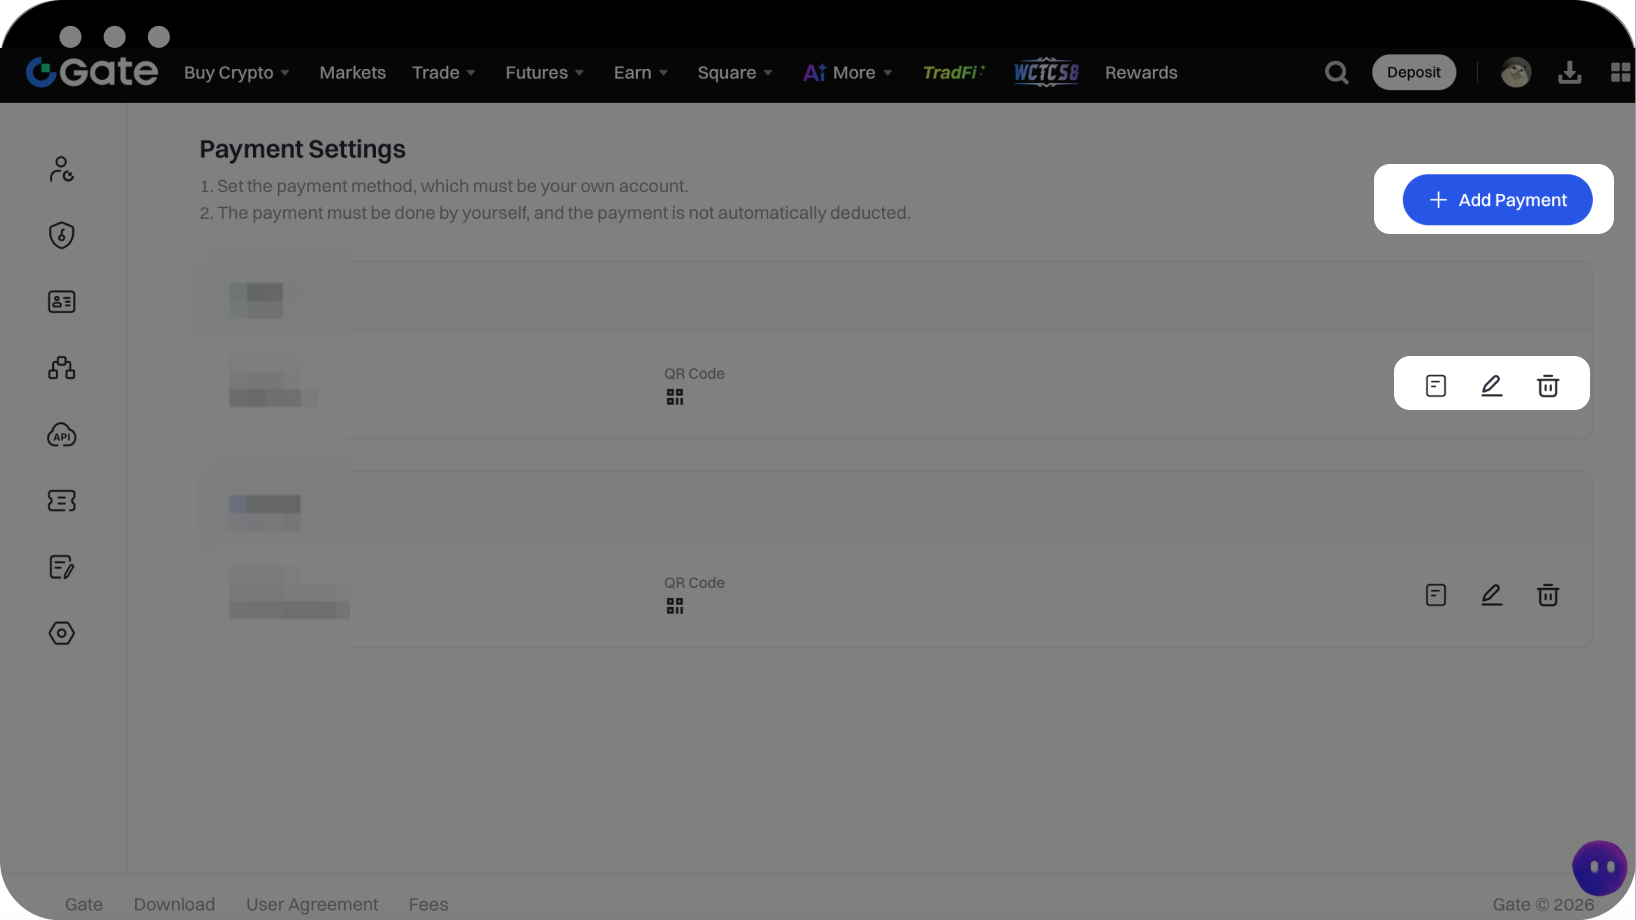This screenshot has width=1636, height=920.
Task: Delete the first payment method
Action: 1547,386
